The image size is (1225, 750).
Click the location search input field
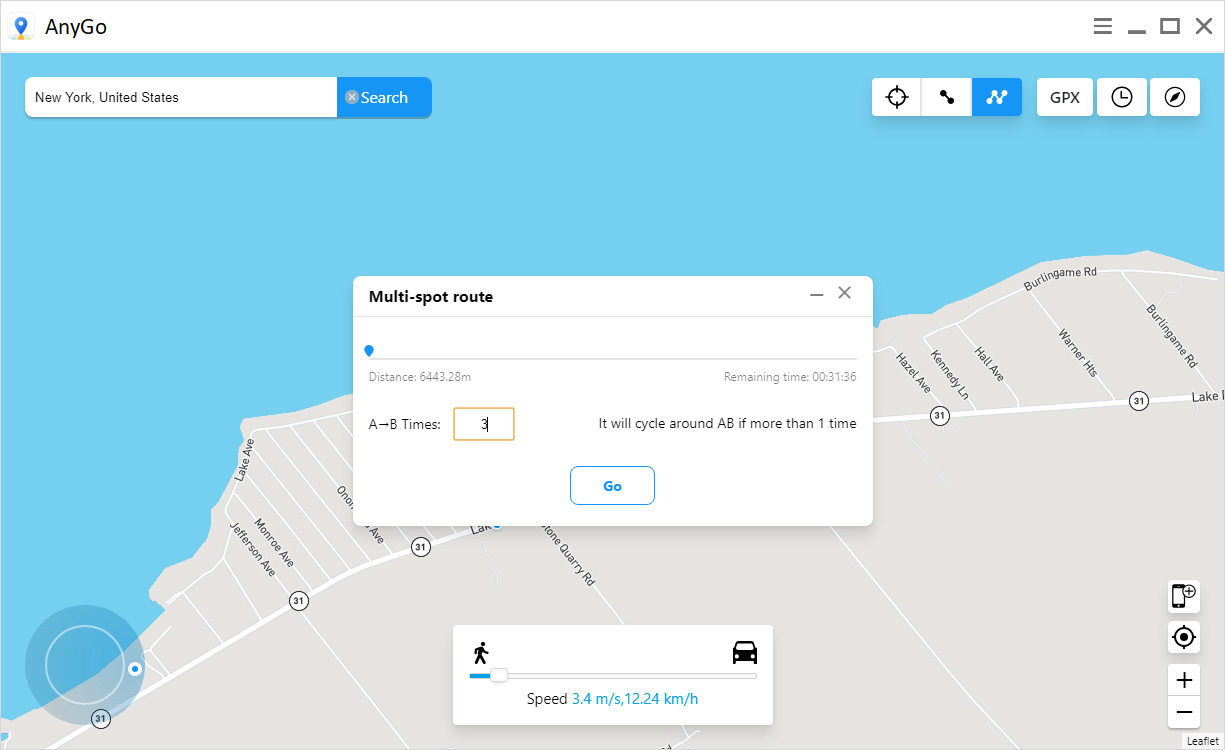(x=180, y=97)
